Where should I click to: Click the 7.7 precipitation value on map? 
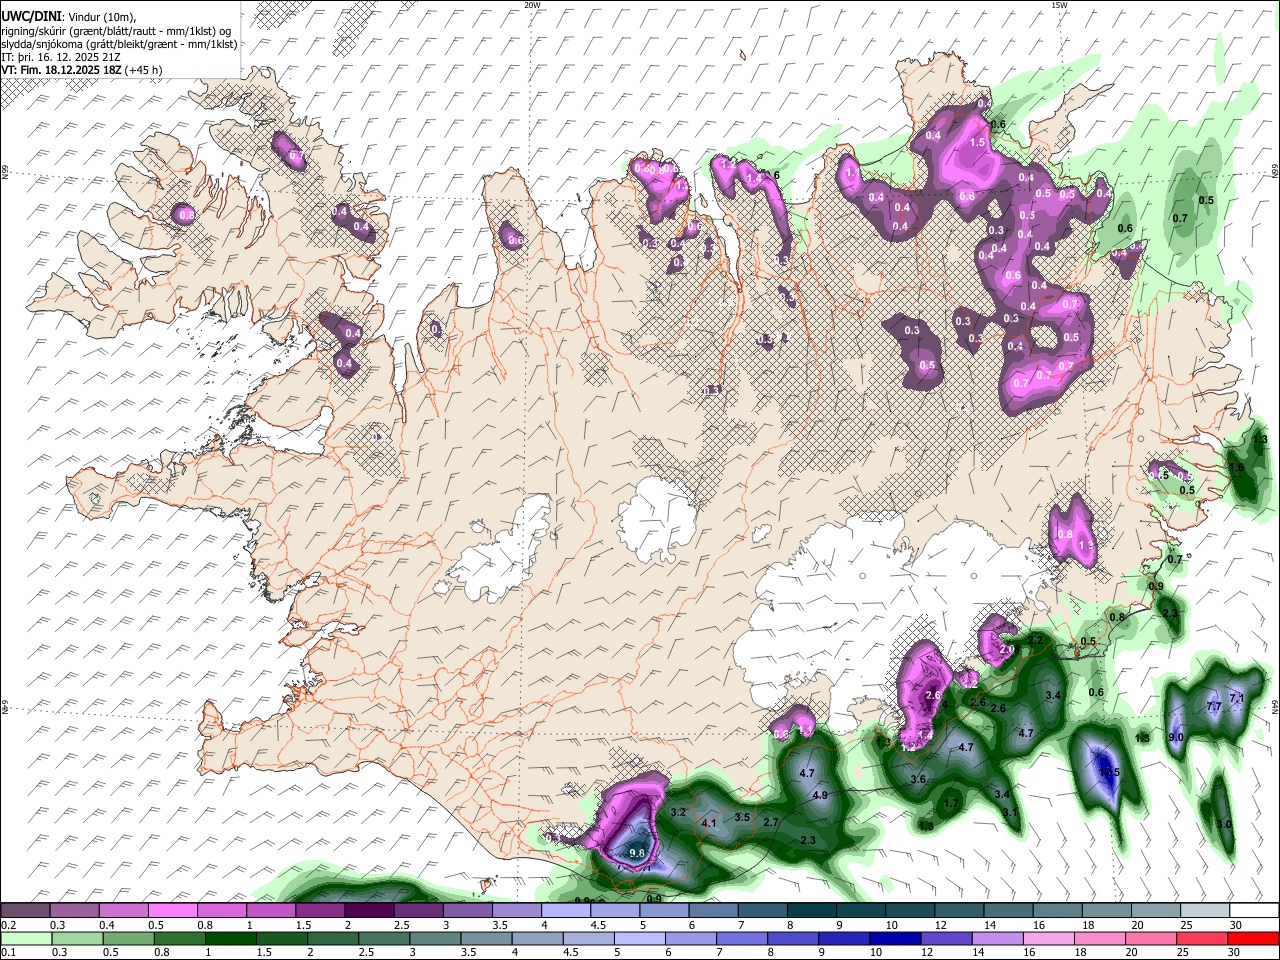[x=1214, y=706]
